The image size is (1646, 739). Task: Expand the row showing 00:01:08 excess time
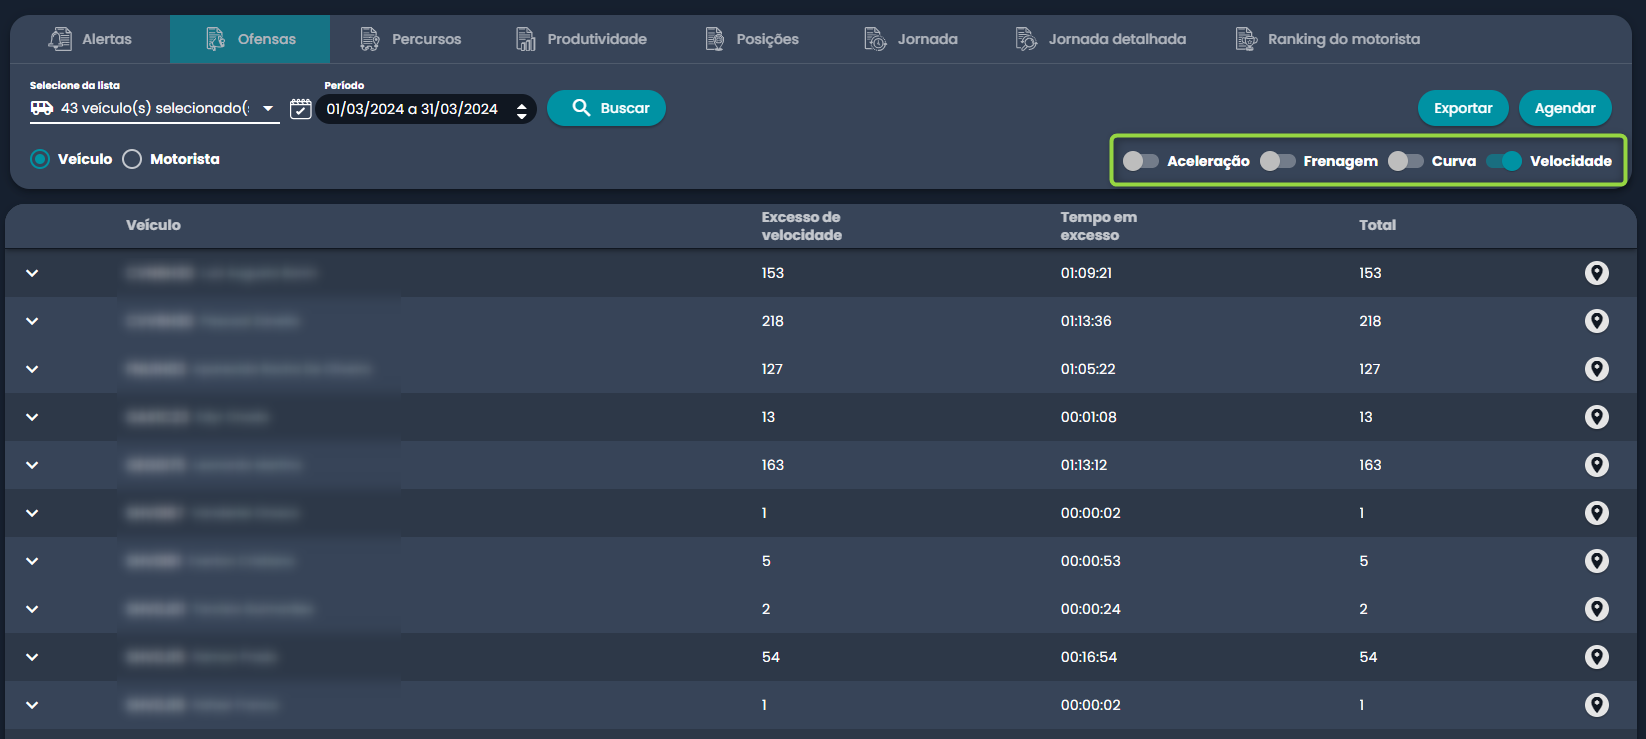(x=32, y=417)
